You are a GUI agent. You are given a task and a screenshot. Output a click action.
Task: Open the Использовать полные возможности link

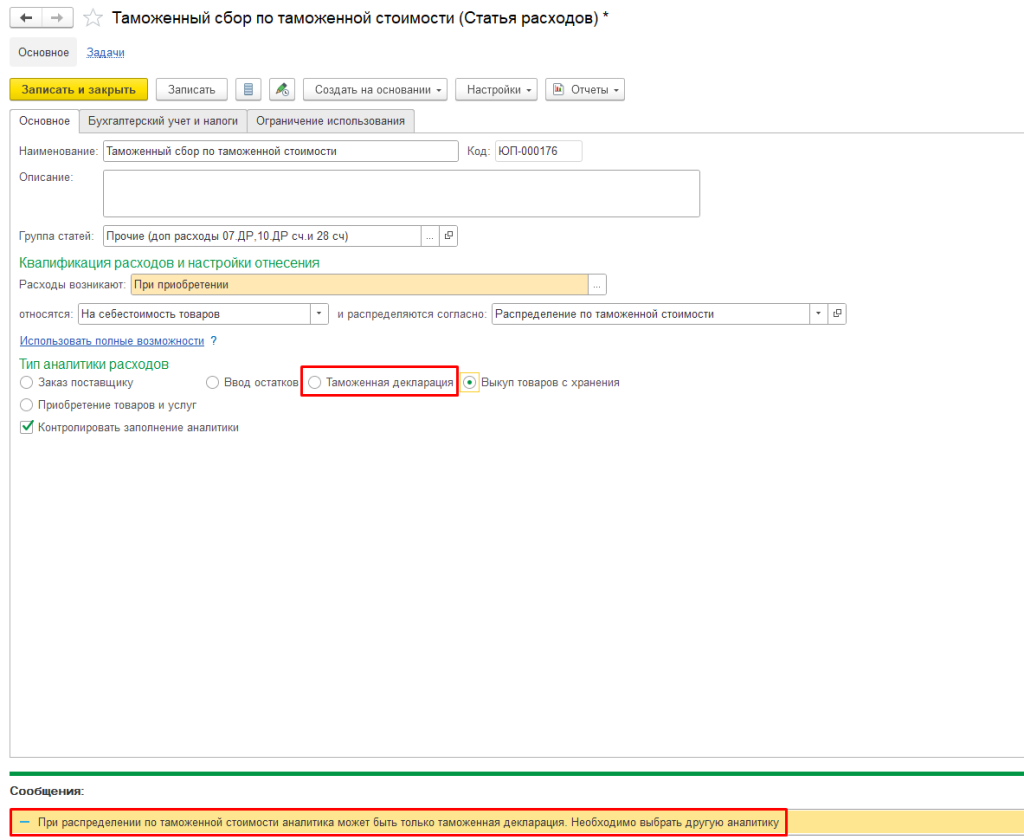(x=111, y=341)
